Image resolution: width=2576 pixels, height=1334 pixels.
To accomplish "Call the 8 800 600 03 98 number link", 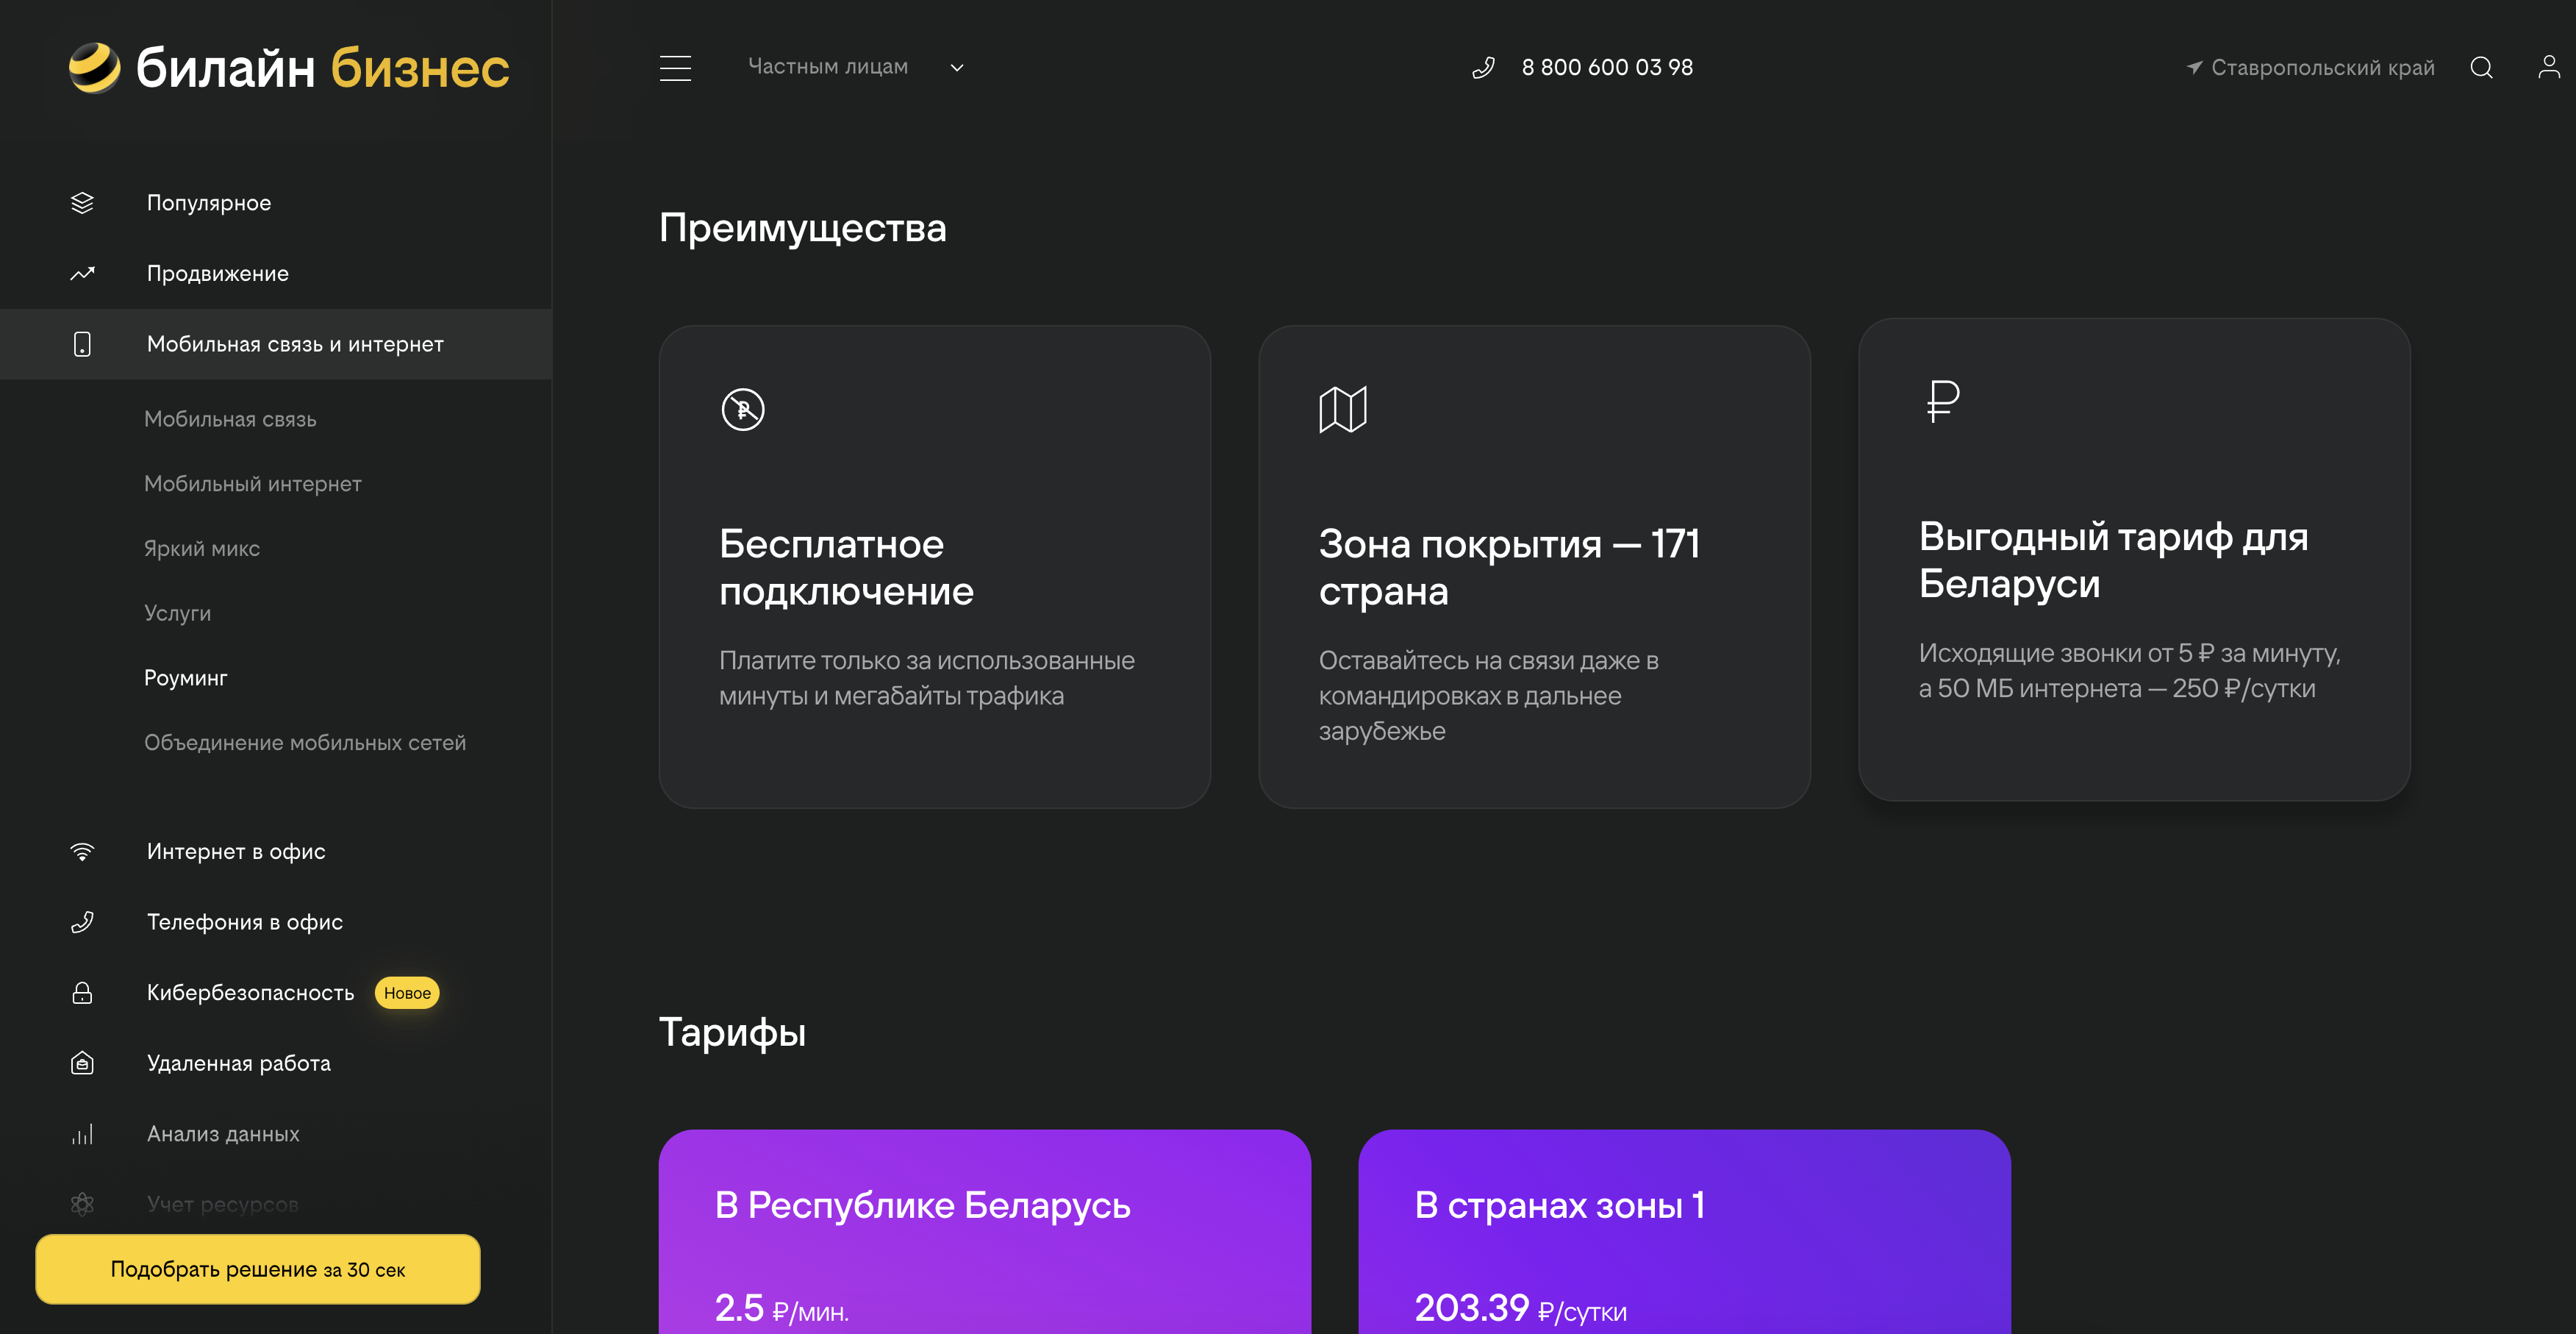I will point(1606,67).
